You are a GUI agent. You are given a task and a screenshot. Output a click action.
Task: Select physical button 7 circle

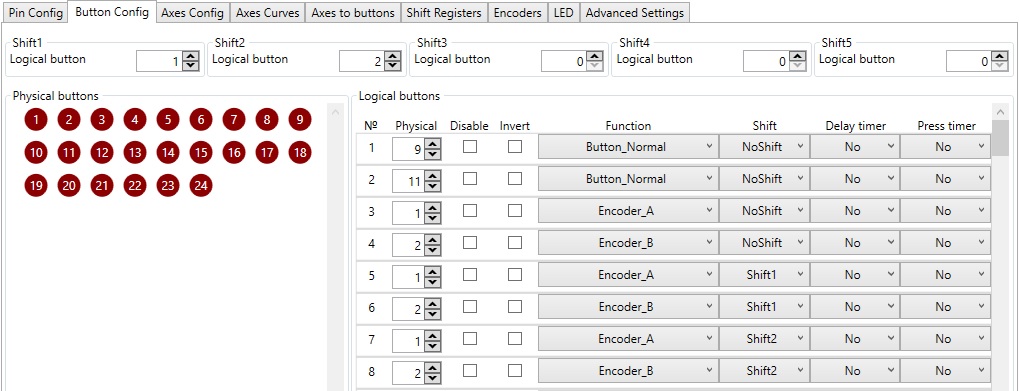click(234, 120)
